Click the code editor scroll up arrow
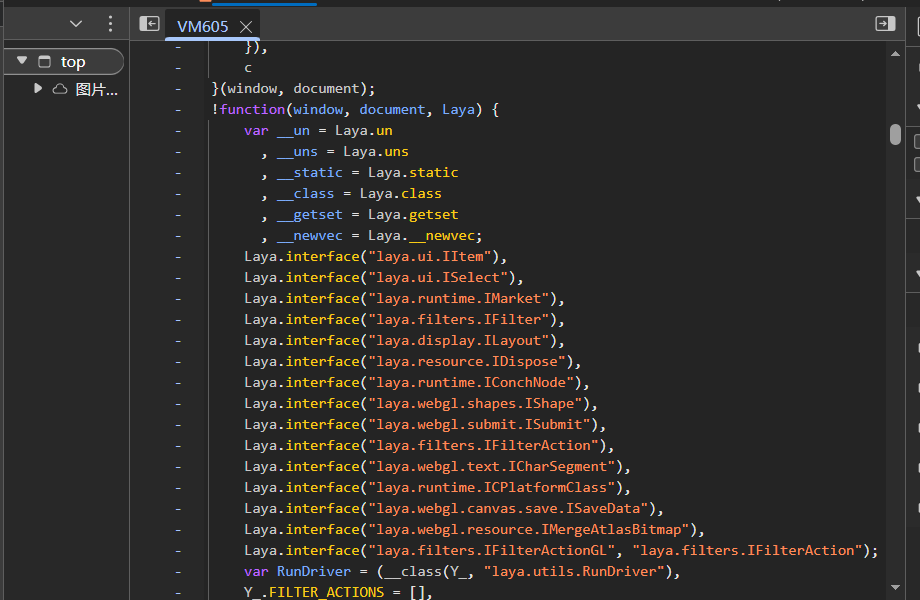The width and height of the screenshot is (920, 600). click(895, 54)
